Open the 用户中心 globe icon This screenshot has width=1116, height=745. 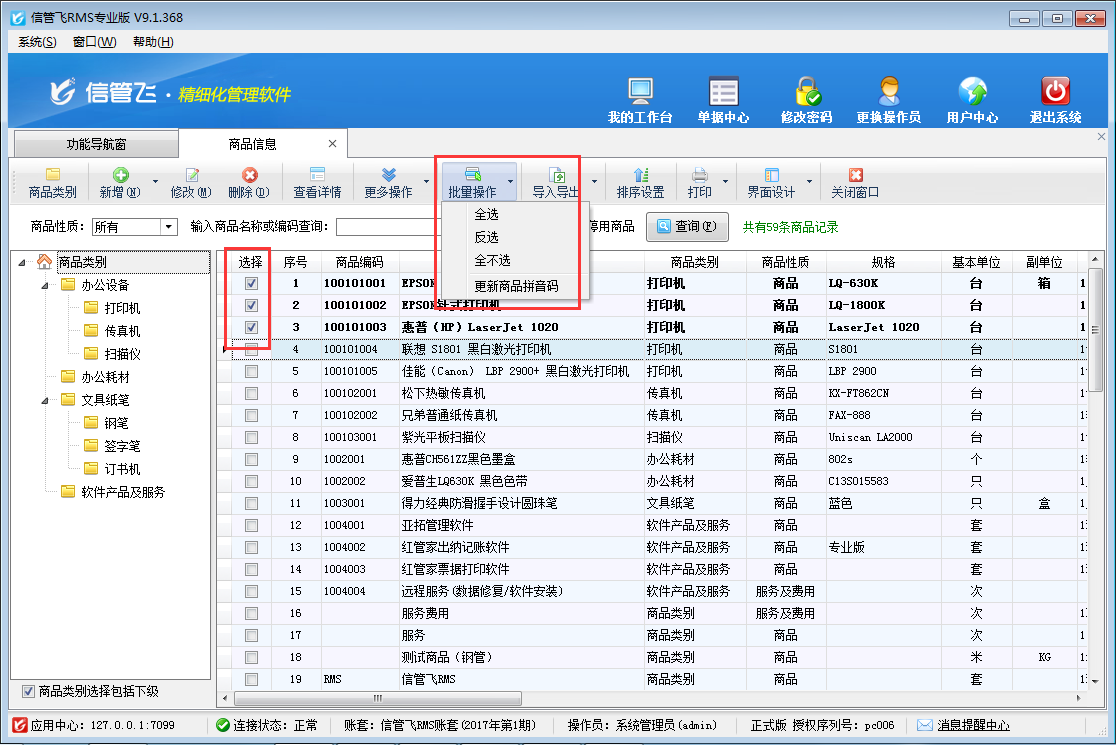[x=972, y=92]
